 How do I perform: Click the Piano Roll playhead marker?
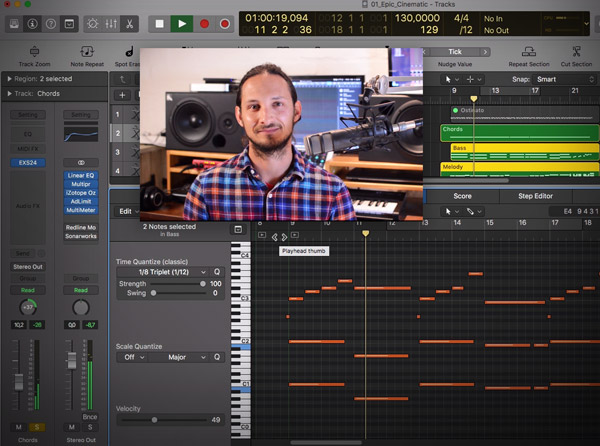pos(365,233)
